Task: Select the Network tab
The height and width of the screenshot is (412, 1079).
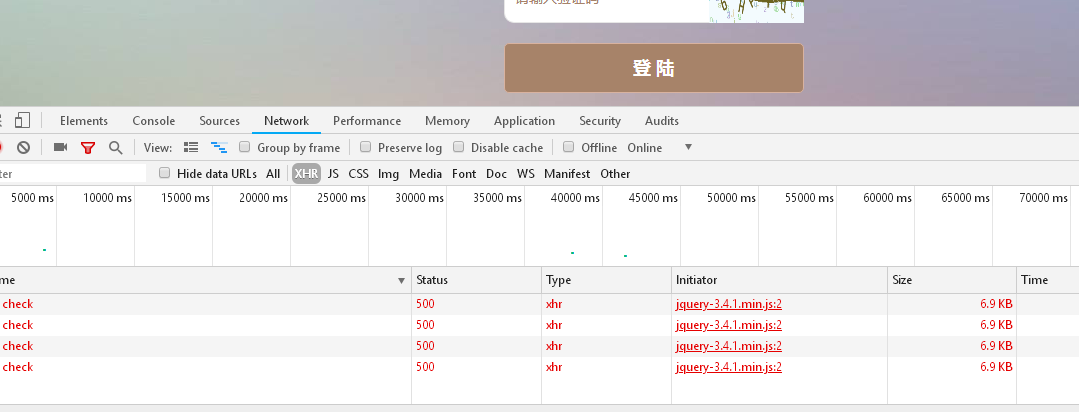Action: (286, 121)
